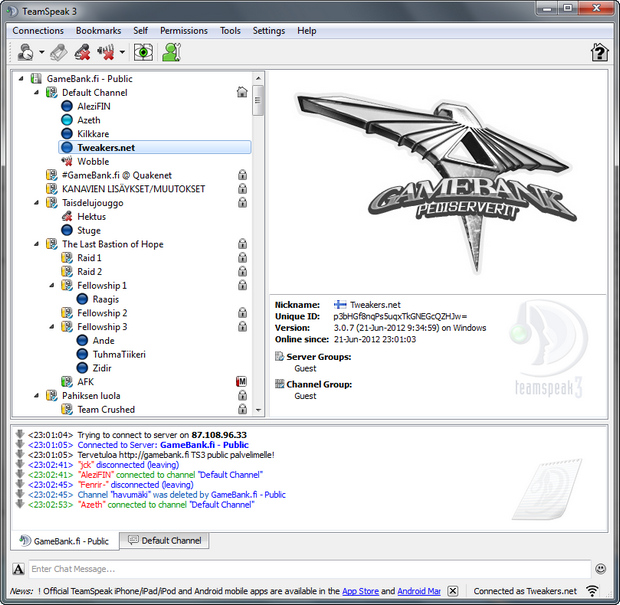Toggle the subscribe to all channels eye icon
Image resolution: width=620 pixels, height=605 pixels.
tap(143, 52)
